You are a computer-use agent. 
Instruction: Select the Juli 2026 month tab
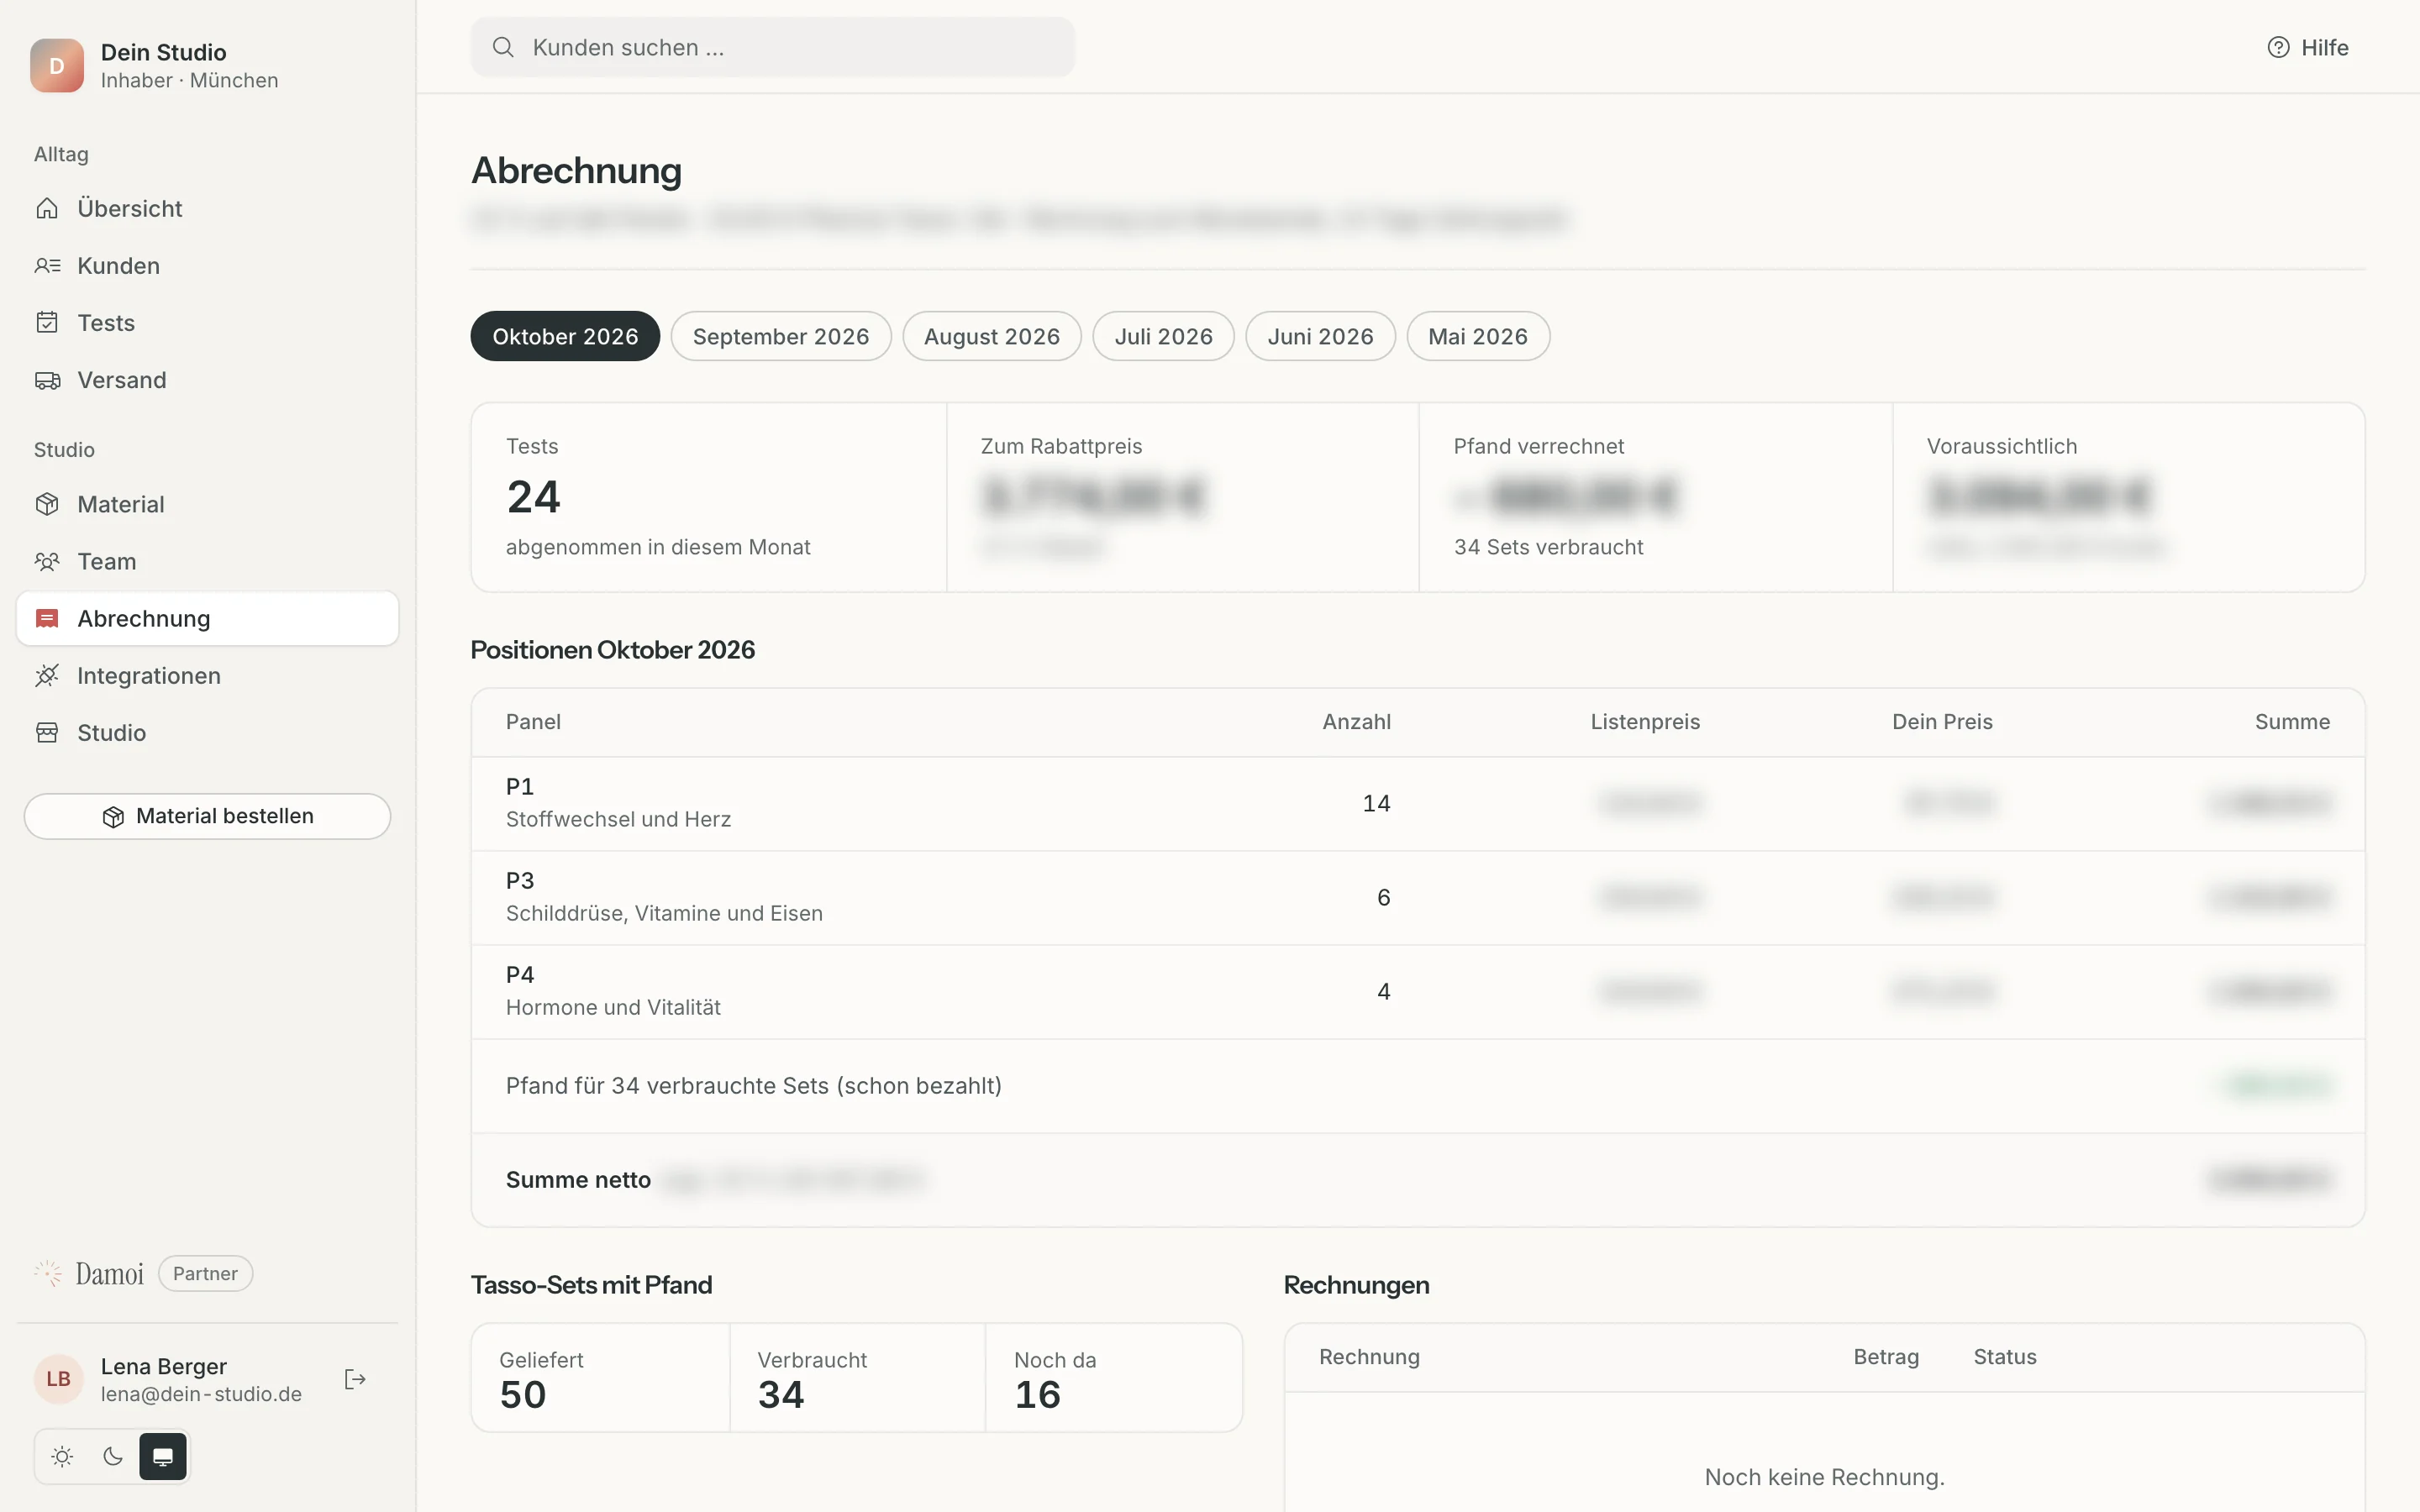click(1164, 336)
